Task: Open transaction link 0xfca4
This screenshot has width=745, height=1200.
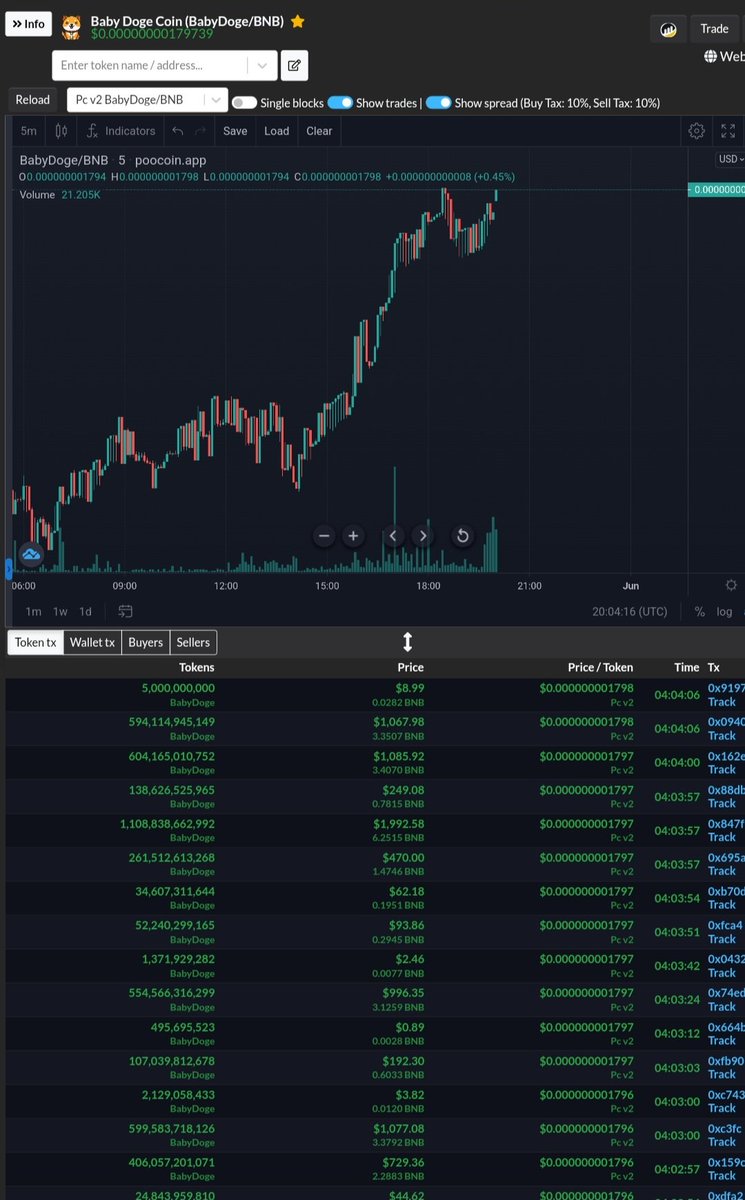Action: 726,925
